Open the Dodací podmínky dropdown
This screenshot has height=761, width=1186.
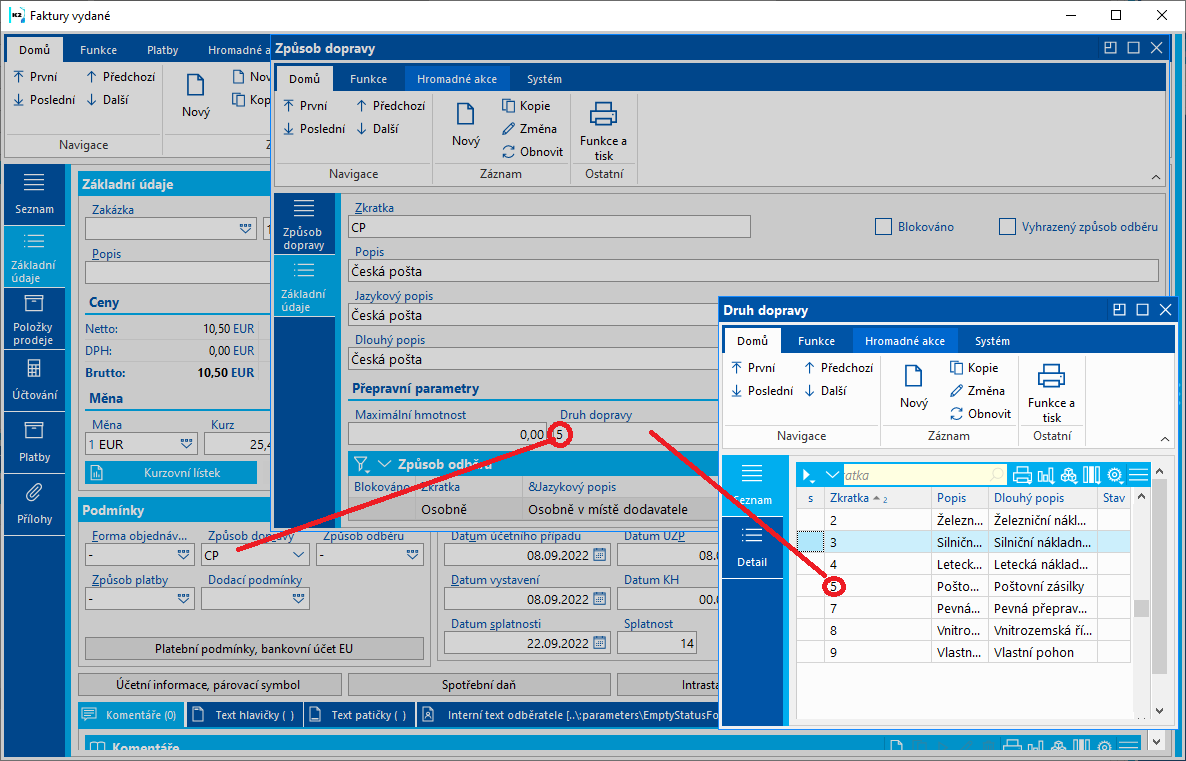(x=299, y=598)
